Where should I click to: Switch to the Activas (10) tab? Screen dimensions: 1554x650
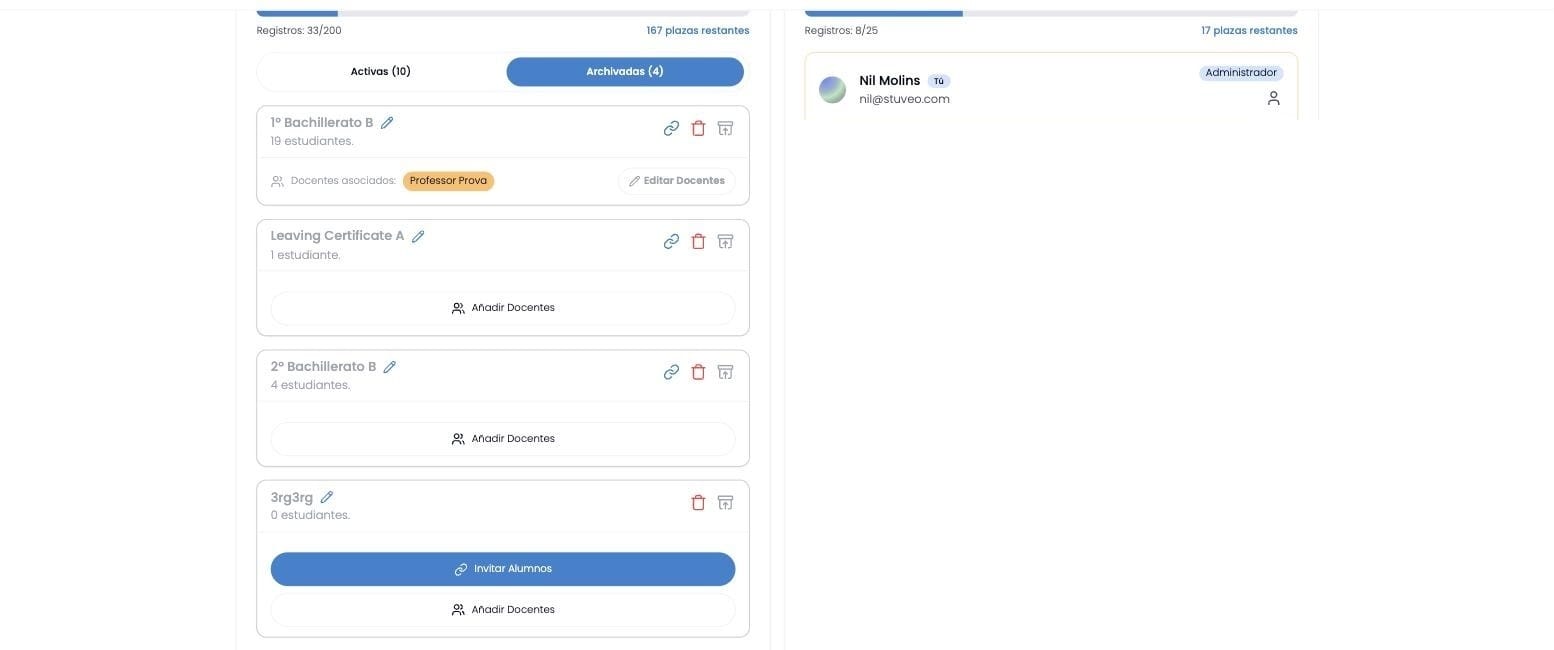[x=381, y=72]
